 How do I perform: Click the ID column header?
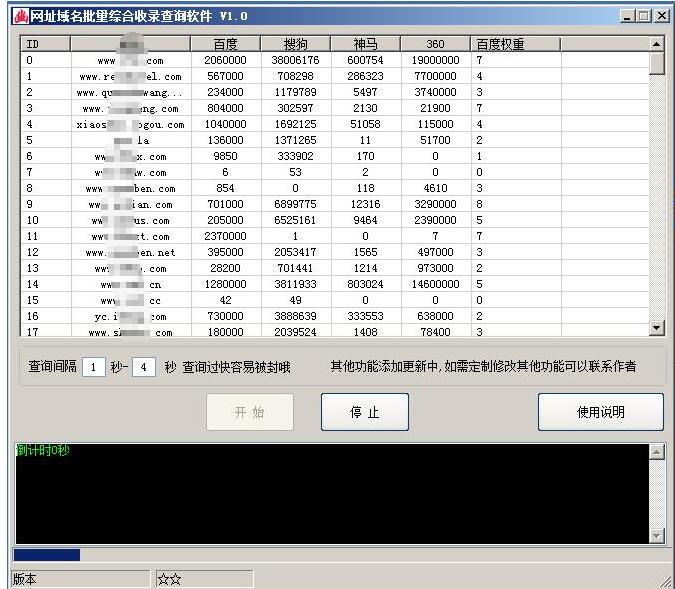click(45, 44)
